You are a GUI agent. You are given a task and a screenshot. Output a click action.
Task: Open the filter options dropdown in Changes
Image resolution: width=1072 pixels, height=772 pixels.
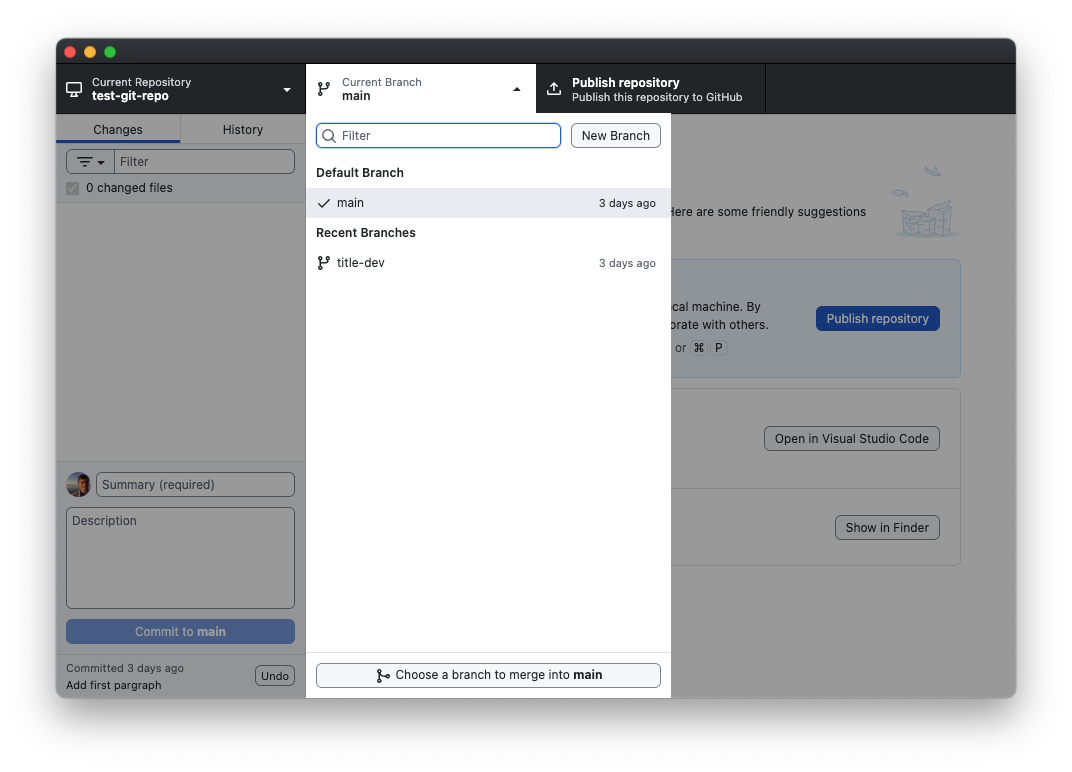[x=90, y=162]
